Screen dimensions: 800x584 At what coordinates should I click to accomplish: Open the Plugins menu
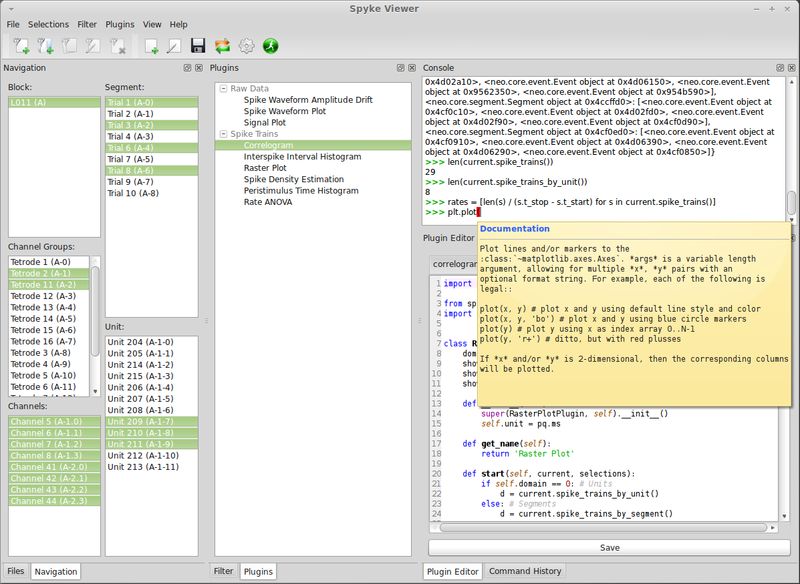120,24
